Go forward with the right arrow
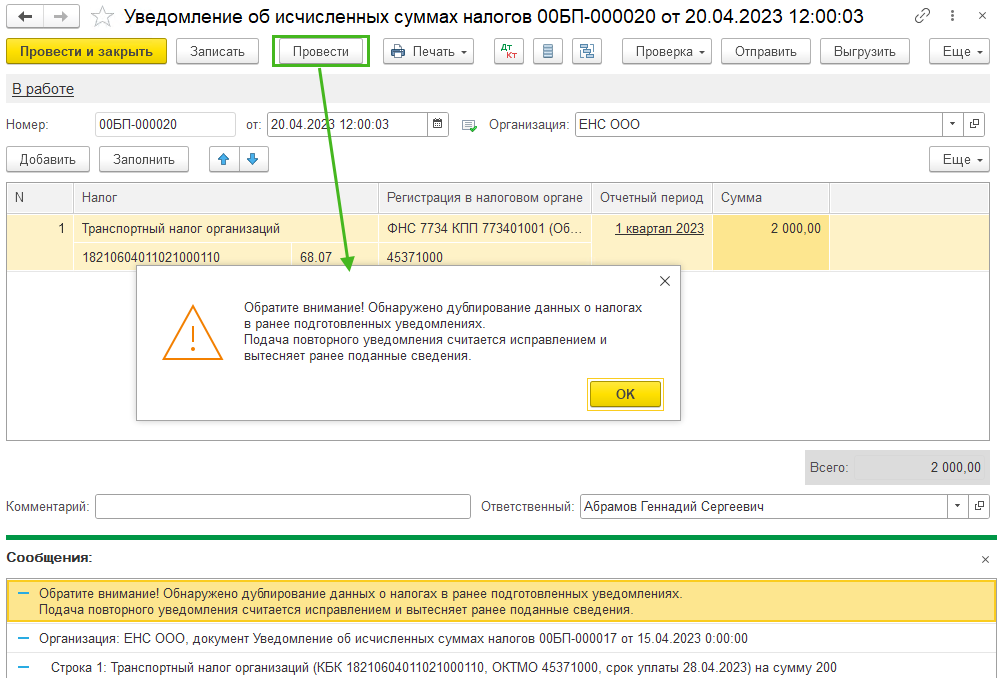The height and width of the screenshot is (678, 1006). point(61,16)
